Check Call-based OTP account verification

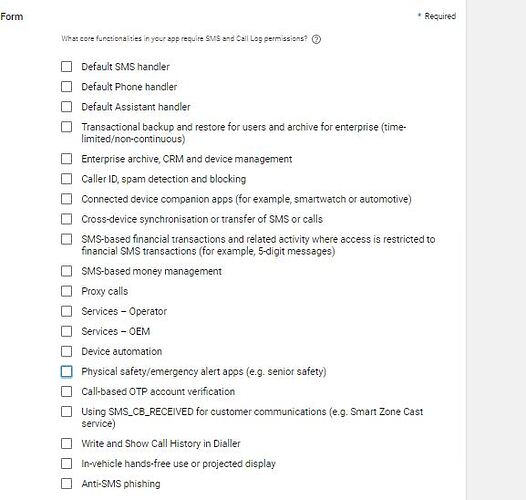coord(66,392)
